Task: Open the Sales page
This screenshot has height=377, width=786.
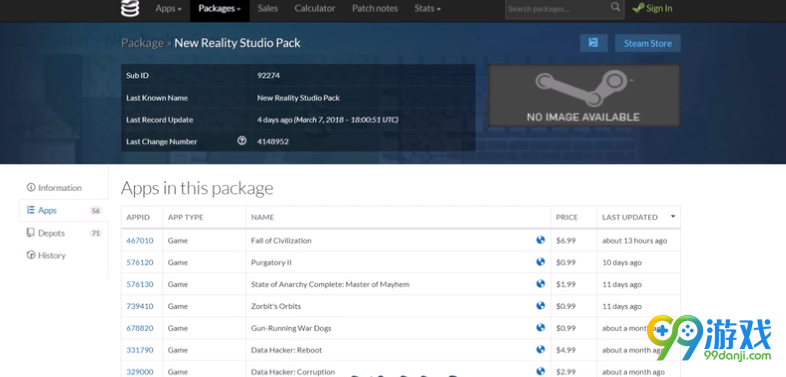Action: point(268,9)
